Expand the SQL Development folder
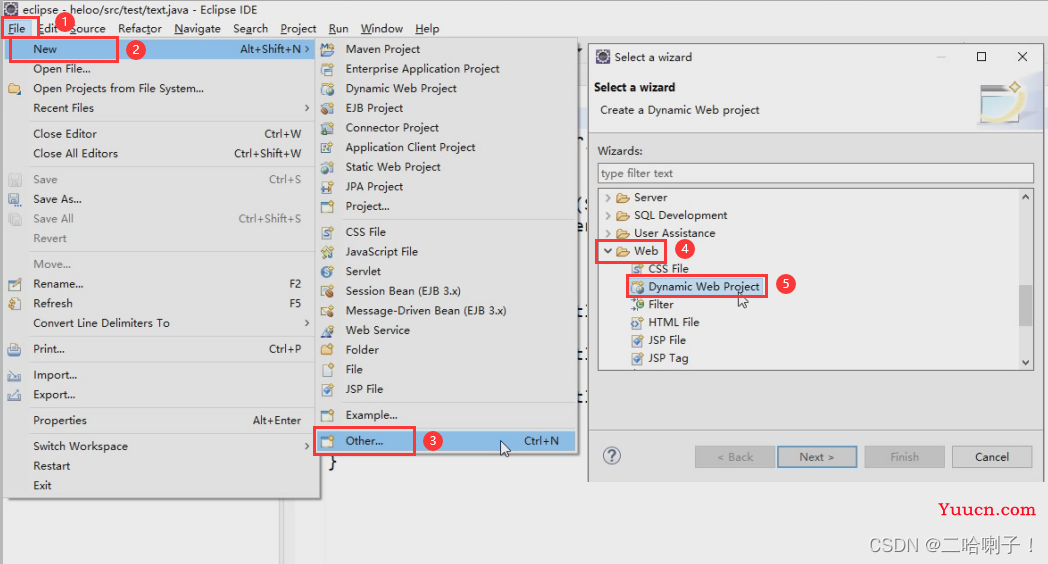This screenshot has height=564, width=1048. click(x=608, y=215)
